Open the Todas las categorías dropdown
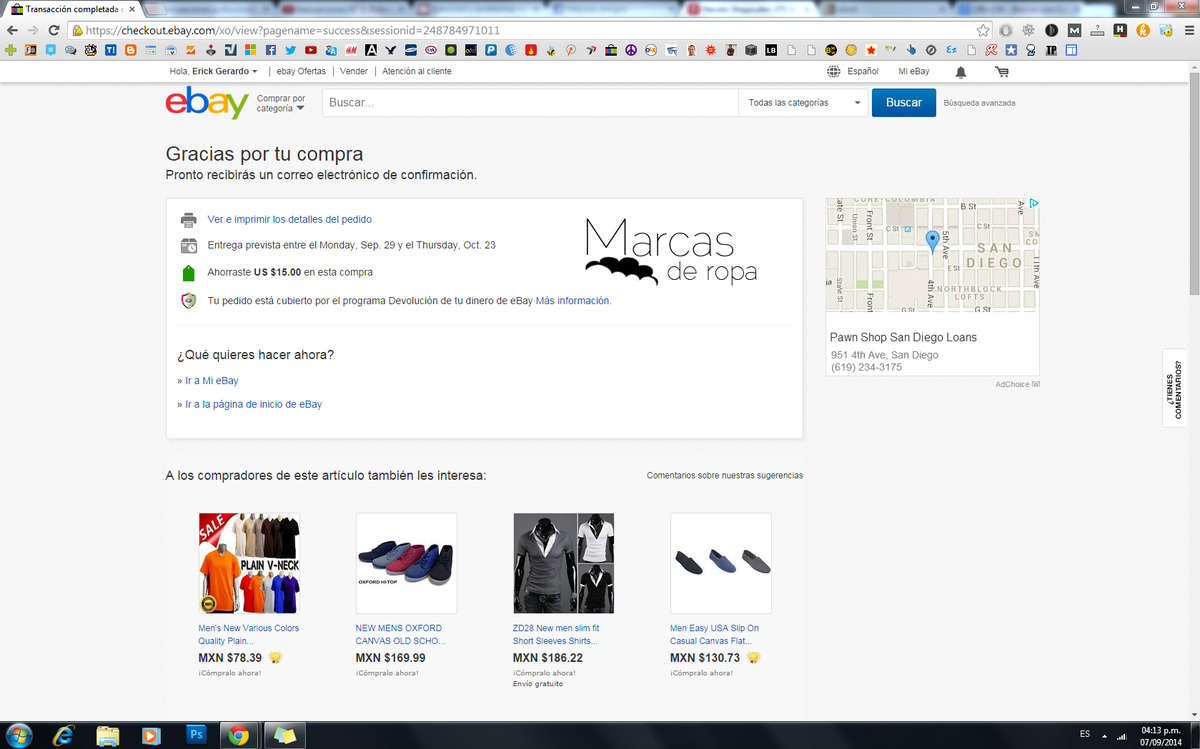The image size is (1200, 749). 804,102
